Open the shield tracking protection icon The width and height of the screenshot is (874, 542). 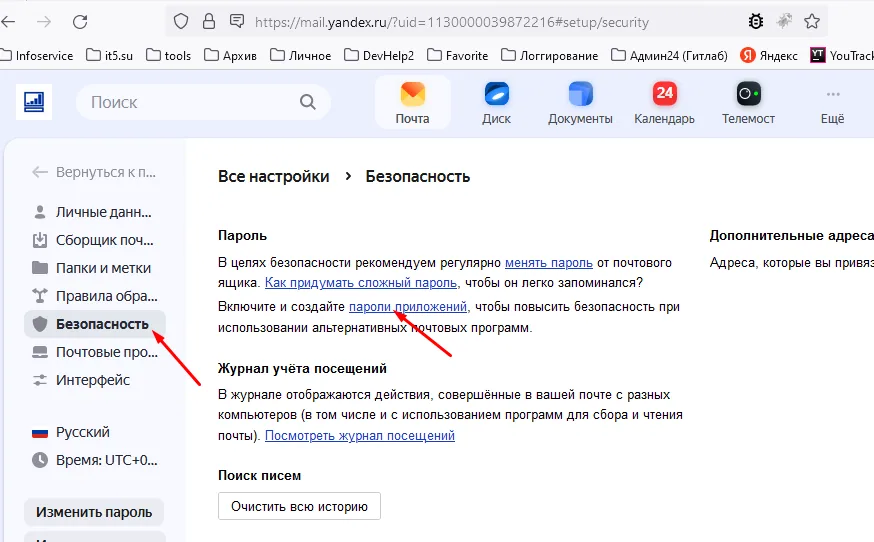coord(181,22)
